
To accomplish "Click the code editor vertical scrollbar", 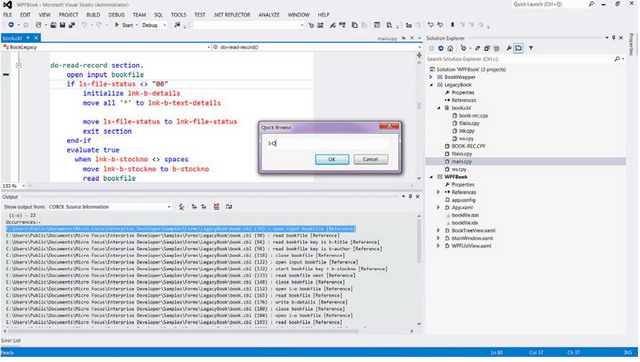I will (x=419, y=106).
